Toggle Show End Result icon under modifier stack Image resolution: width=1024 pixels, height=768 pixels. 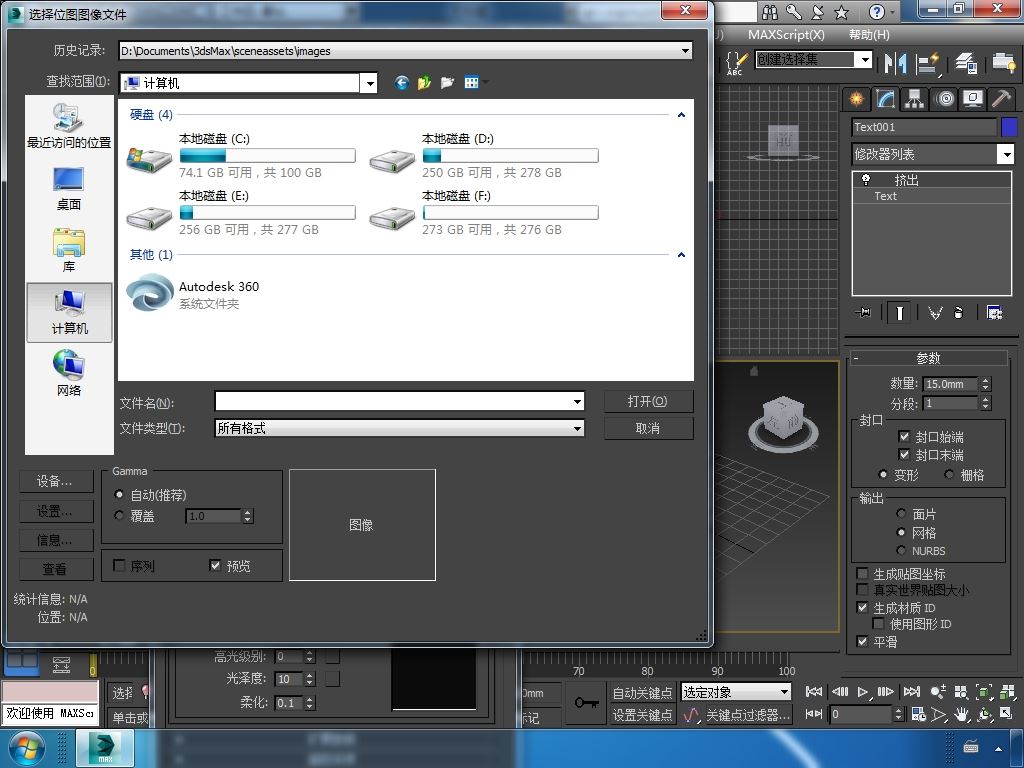899,313
